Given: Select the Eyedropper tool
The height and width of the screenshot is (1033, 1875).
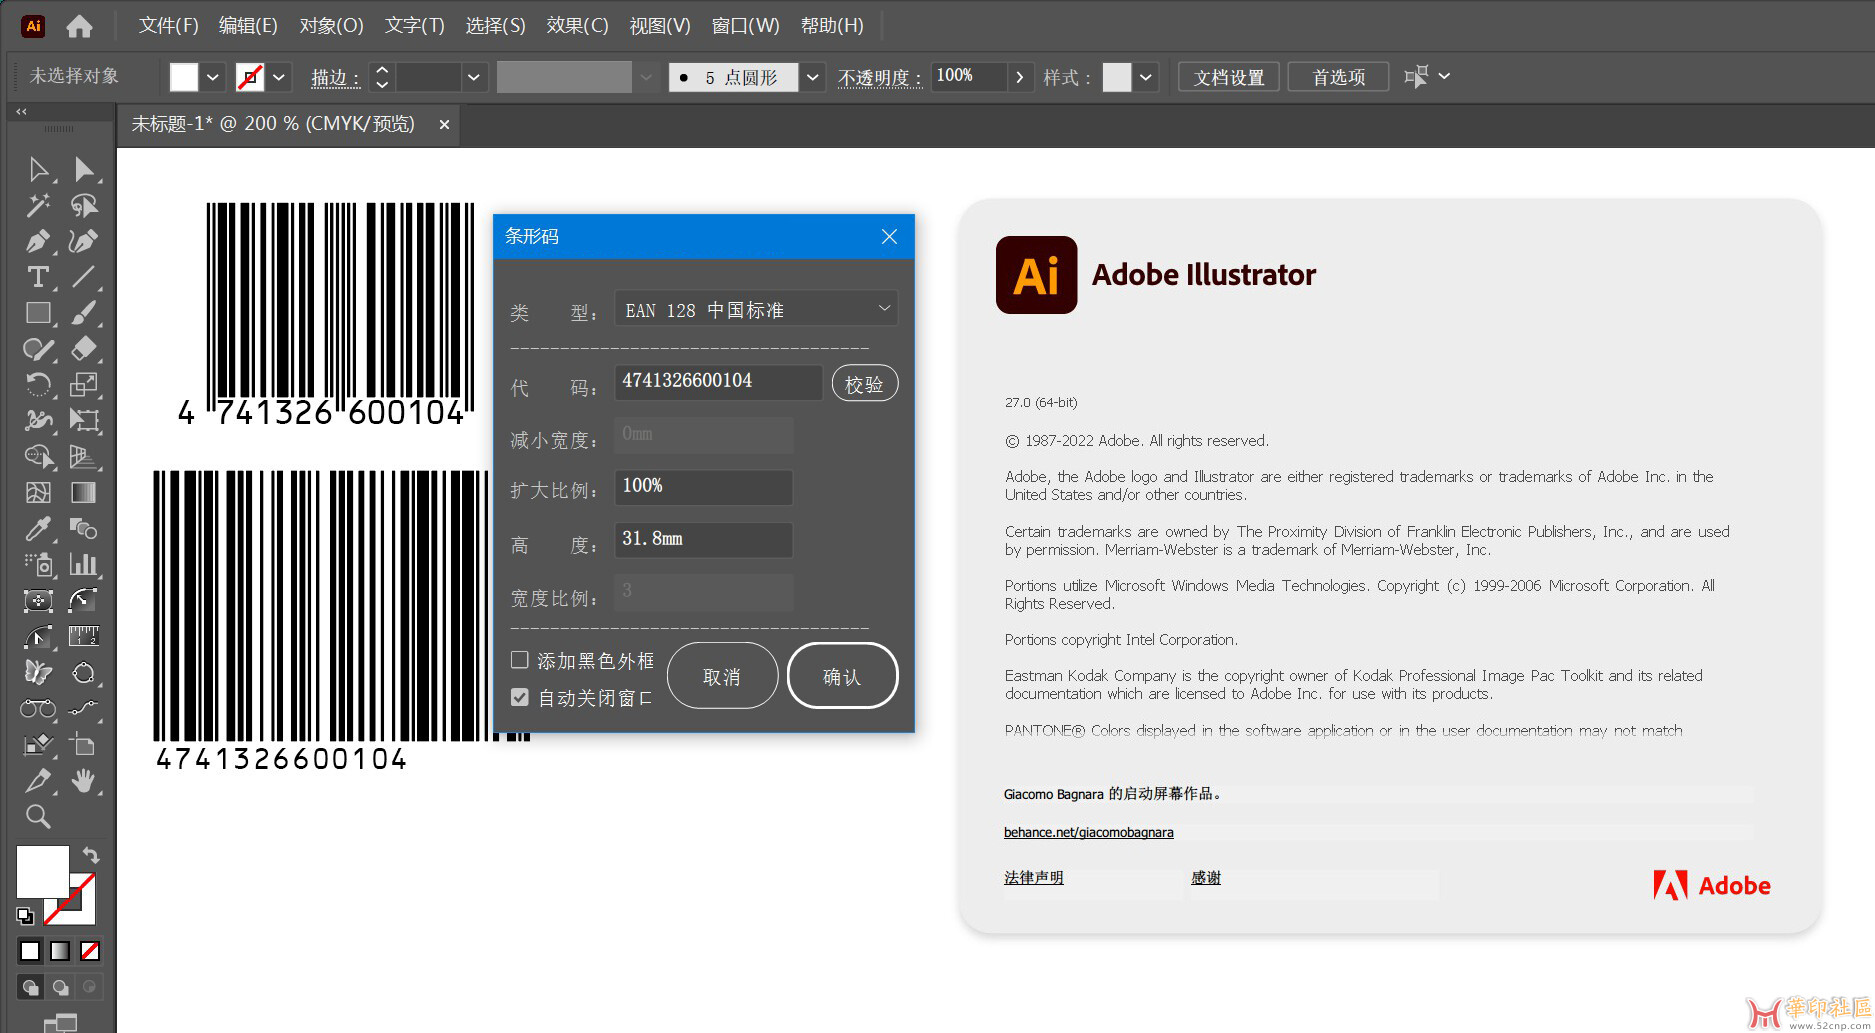Looking at the screenshot, I should tap(38, 528).
